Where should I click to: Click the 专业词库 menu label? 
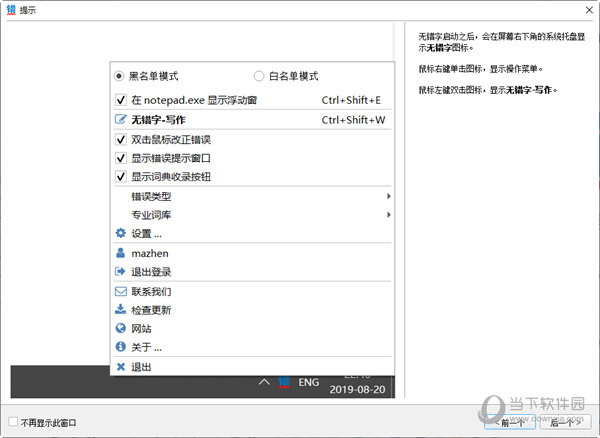[151, 215]
